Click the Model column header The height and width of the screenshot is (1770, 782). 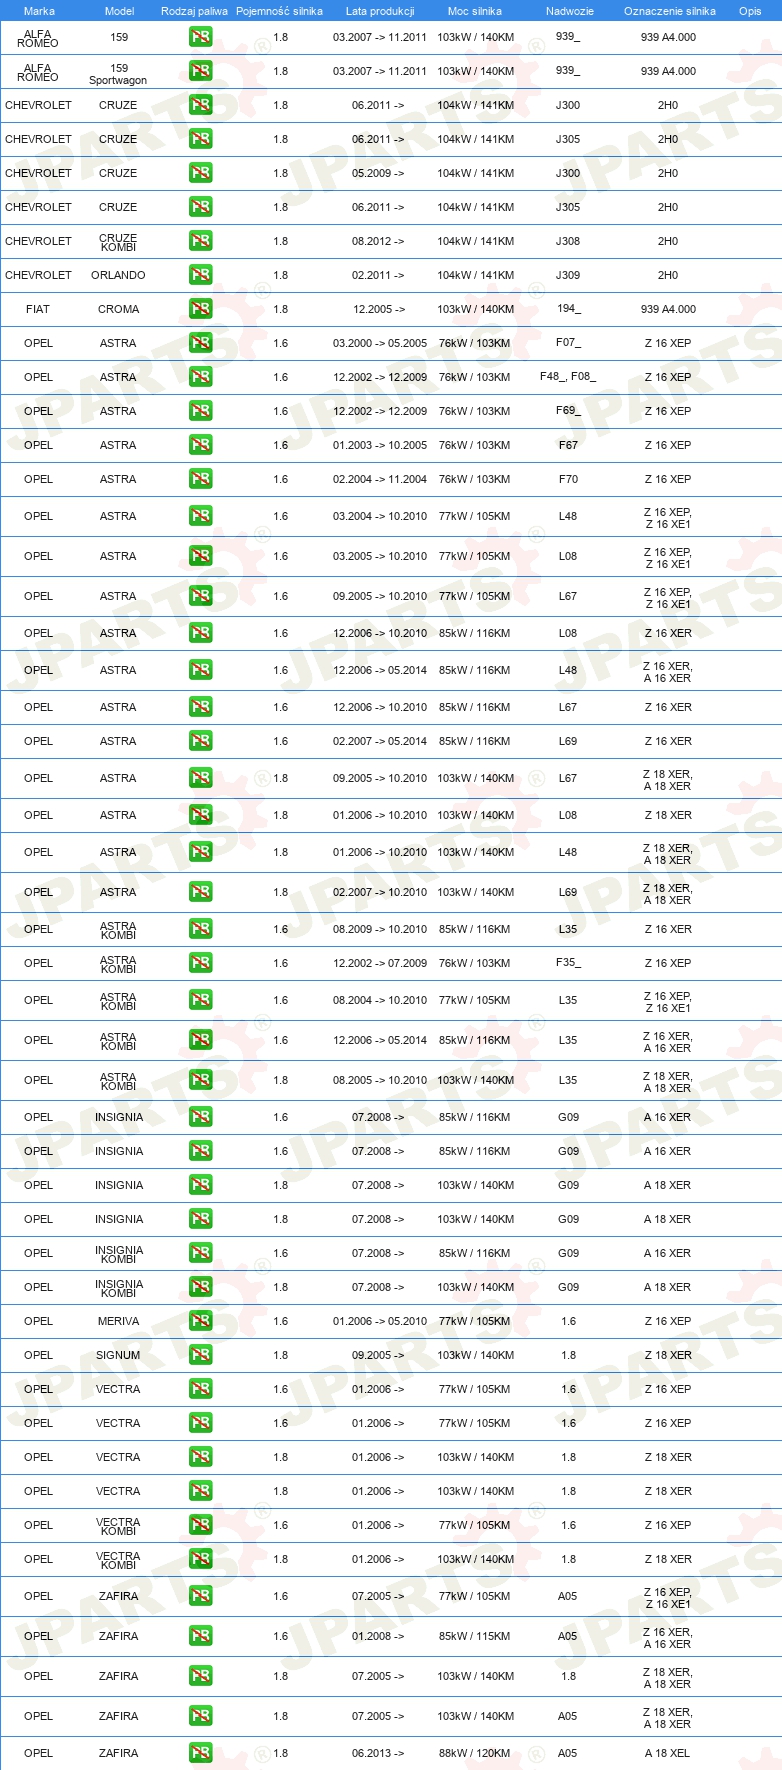[x=119, y=11]
